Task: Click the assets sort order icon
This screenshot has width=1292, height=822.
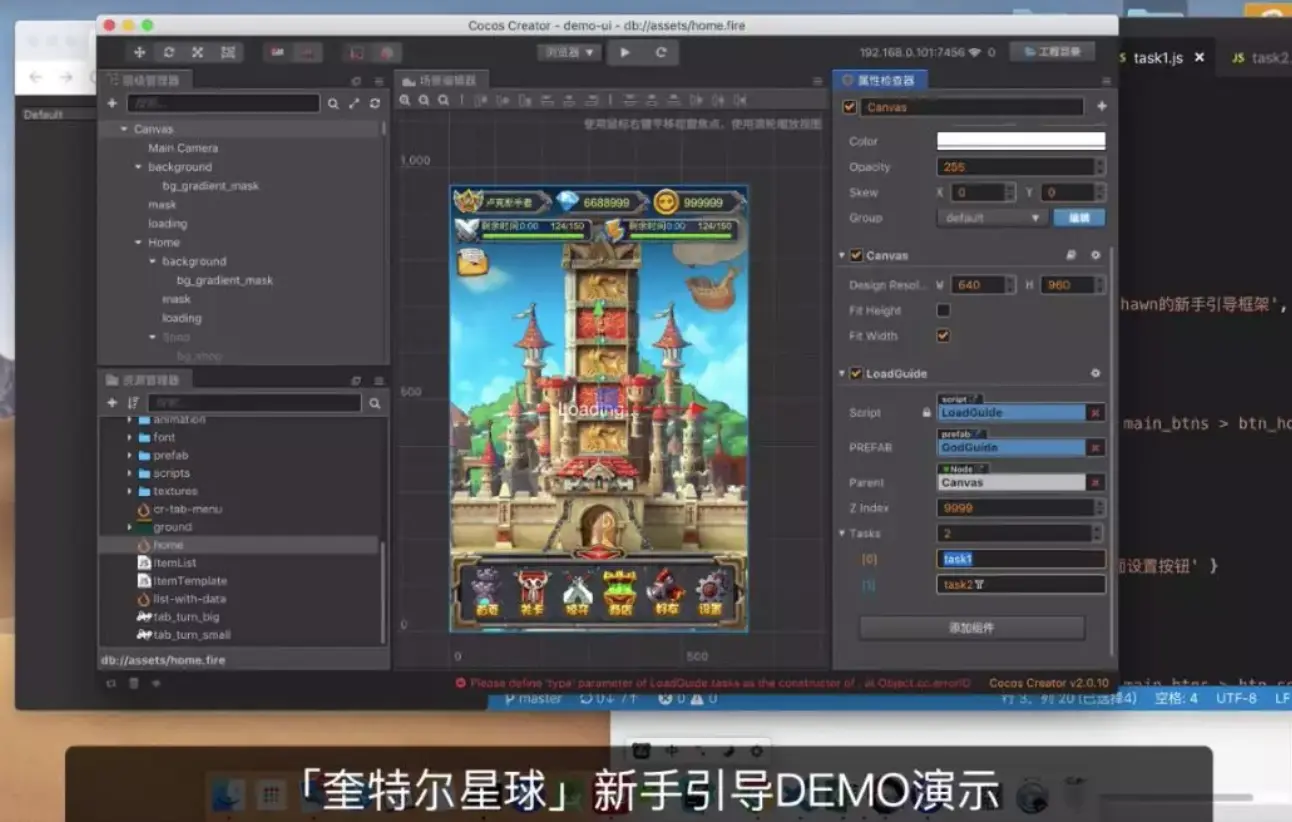Action: tap(133, 403)
